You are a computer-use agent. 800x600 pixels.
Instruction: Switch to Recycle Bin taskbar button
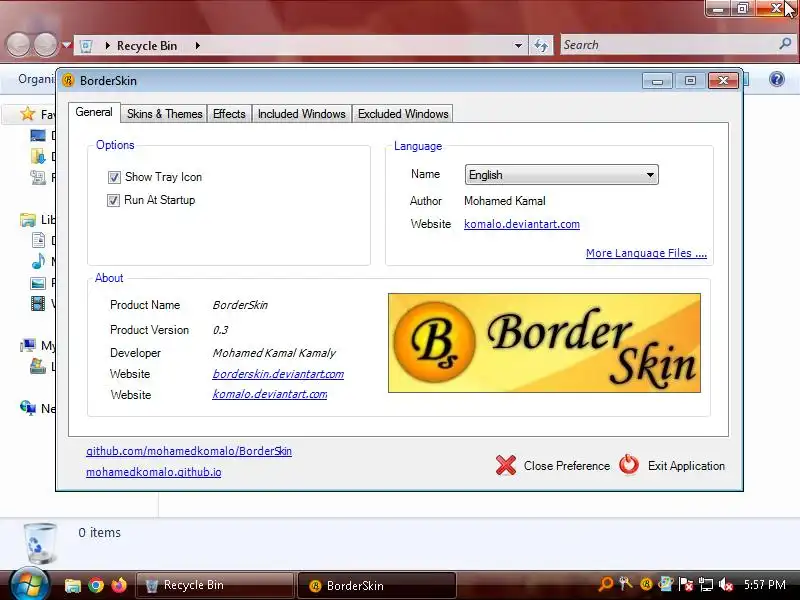click(215, 585)
